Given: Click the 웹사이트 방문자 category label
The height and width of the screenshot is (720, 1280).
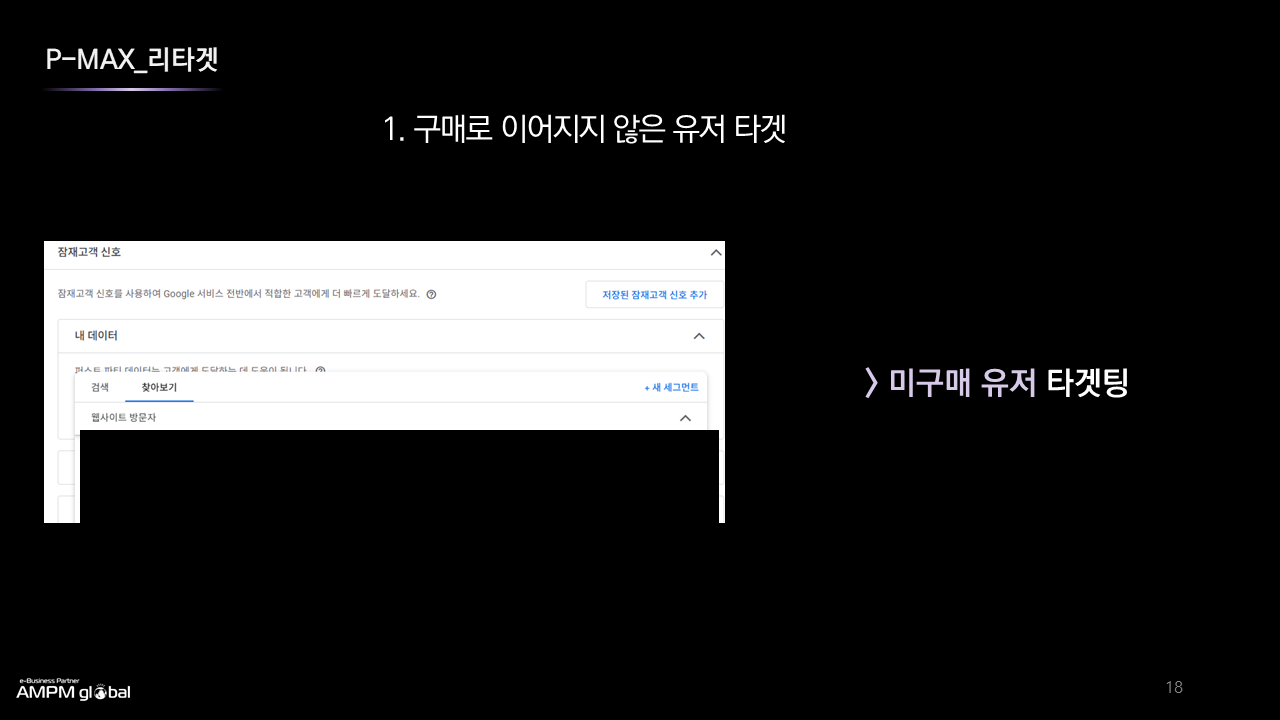Looking at the screenshot, I should coord(123,418).
